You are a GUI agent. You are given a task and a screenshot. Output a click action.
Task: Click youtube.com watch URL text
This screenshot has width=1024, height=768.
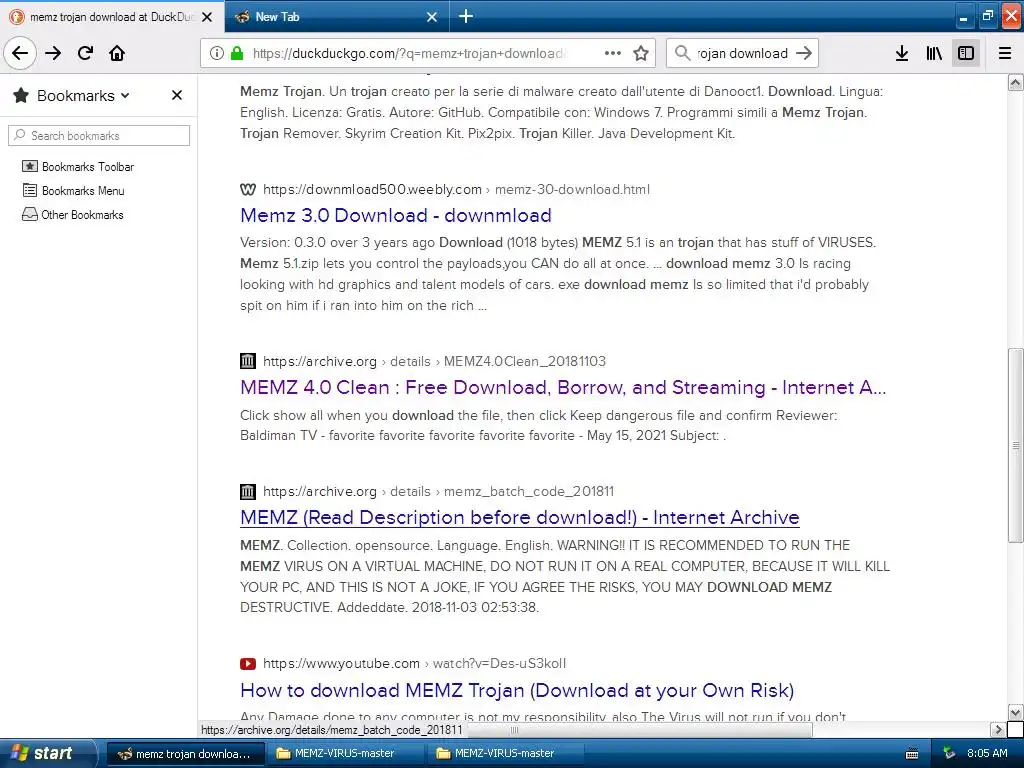click(x=414, y=664)
